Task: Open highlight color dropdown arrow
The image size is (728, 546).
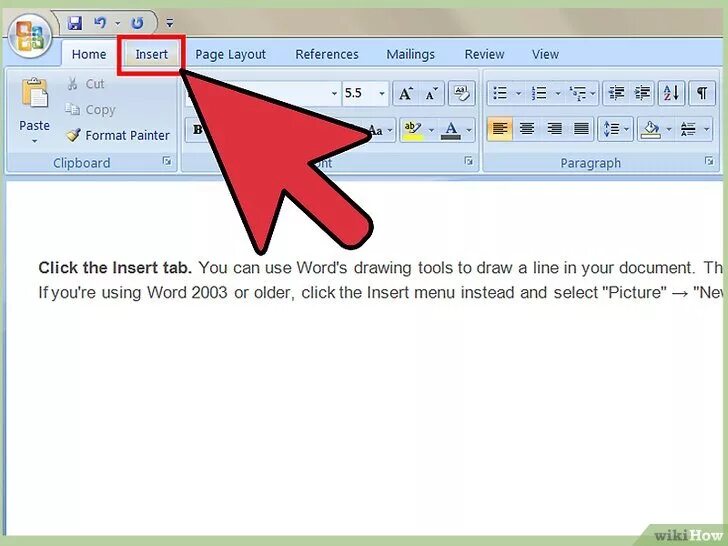Action: click(431, 130)
